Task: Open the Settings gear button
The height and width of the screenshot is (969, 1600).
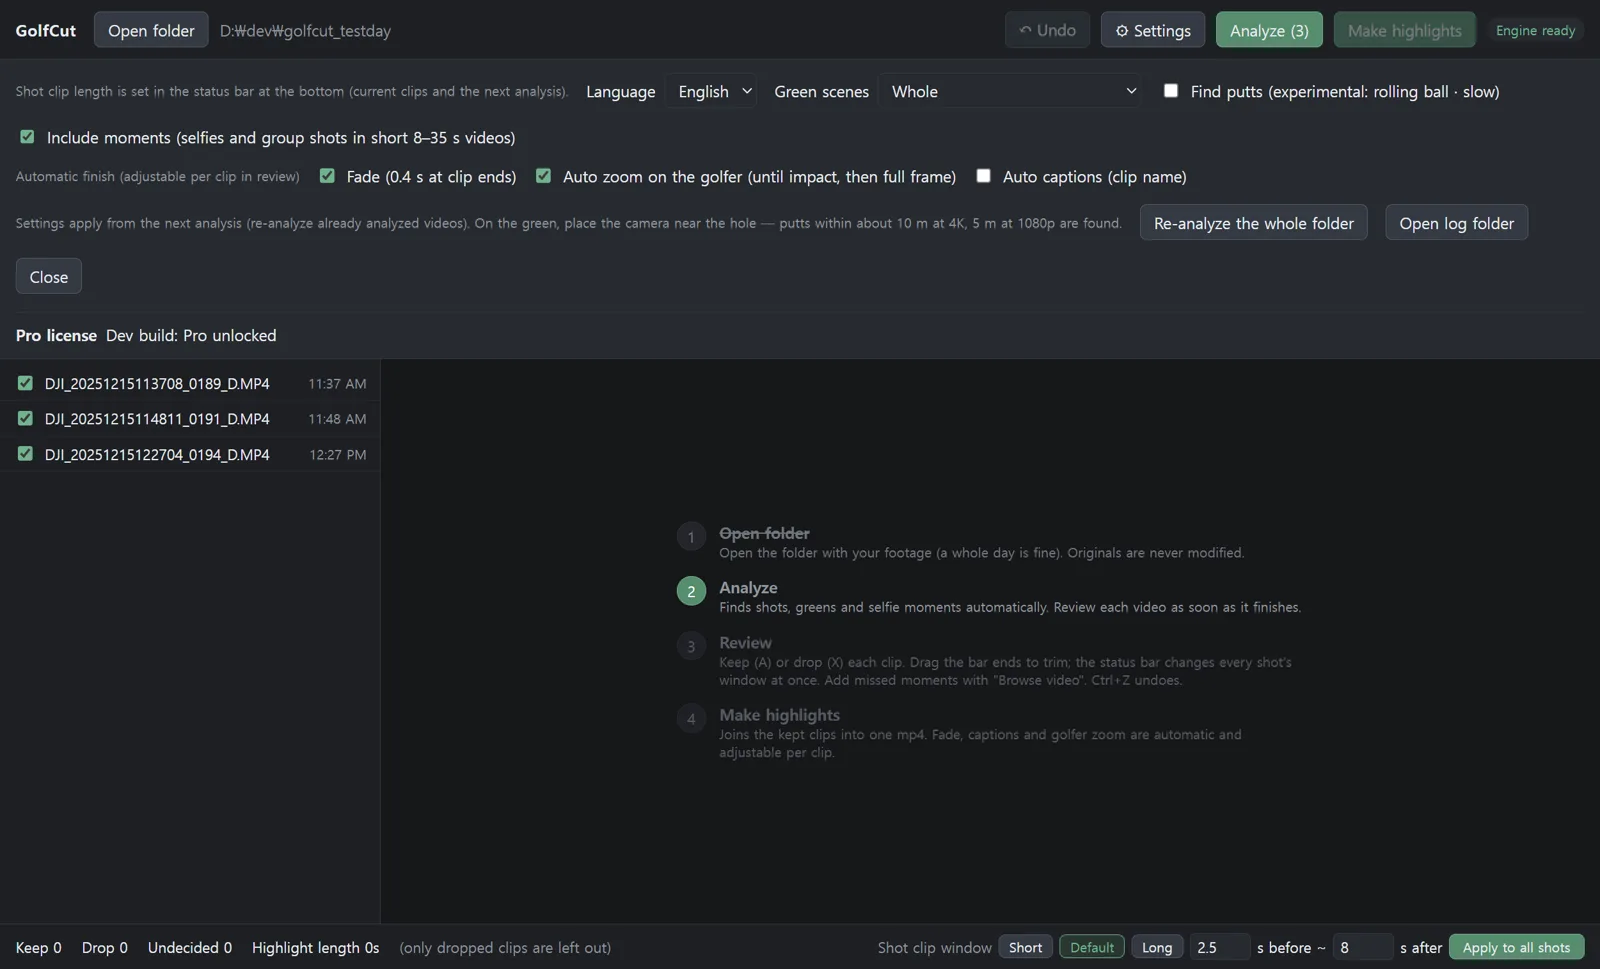Action: coord(1153,30)
